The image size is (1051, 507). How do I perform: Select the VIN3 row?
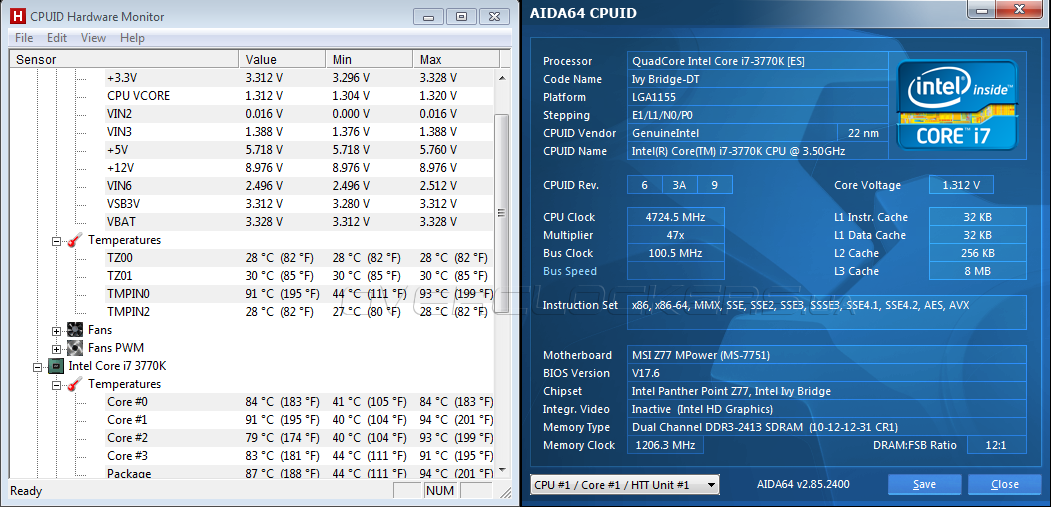pos(299,131)
